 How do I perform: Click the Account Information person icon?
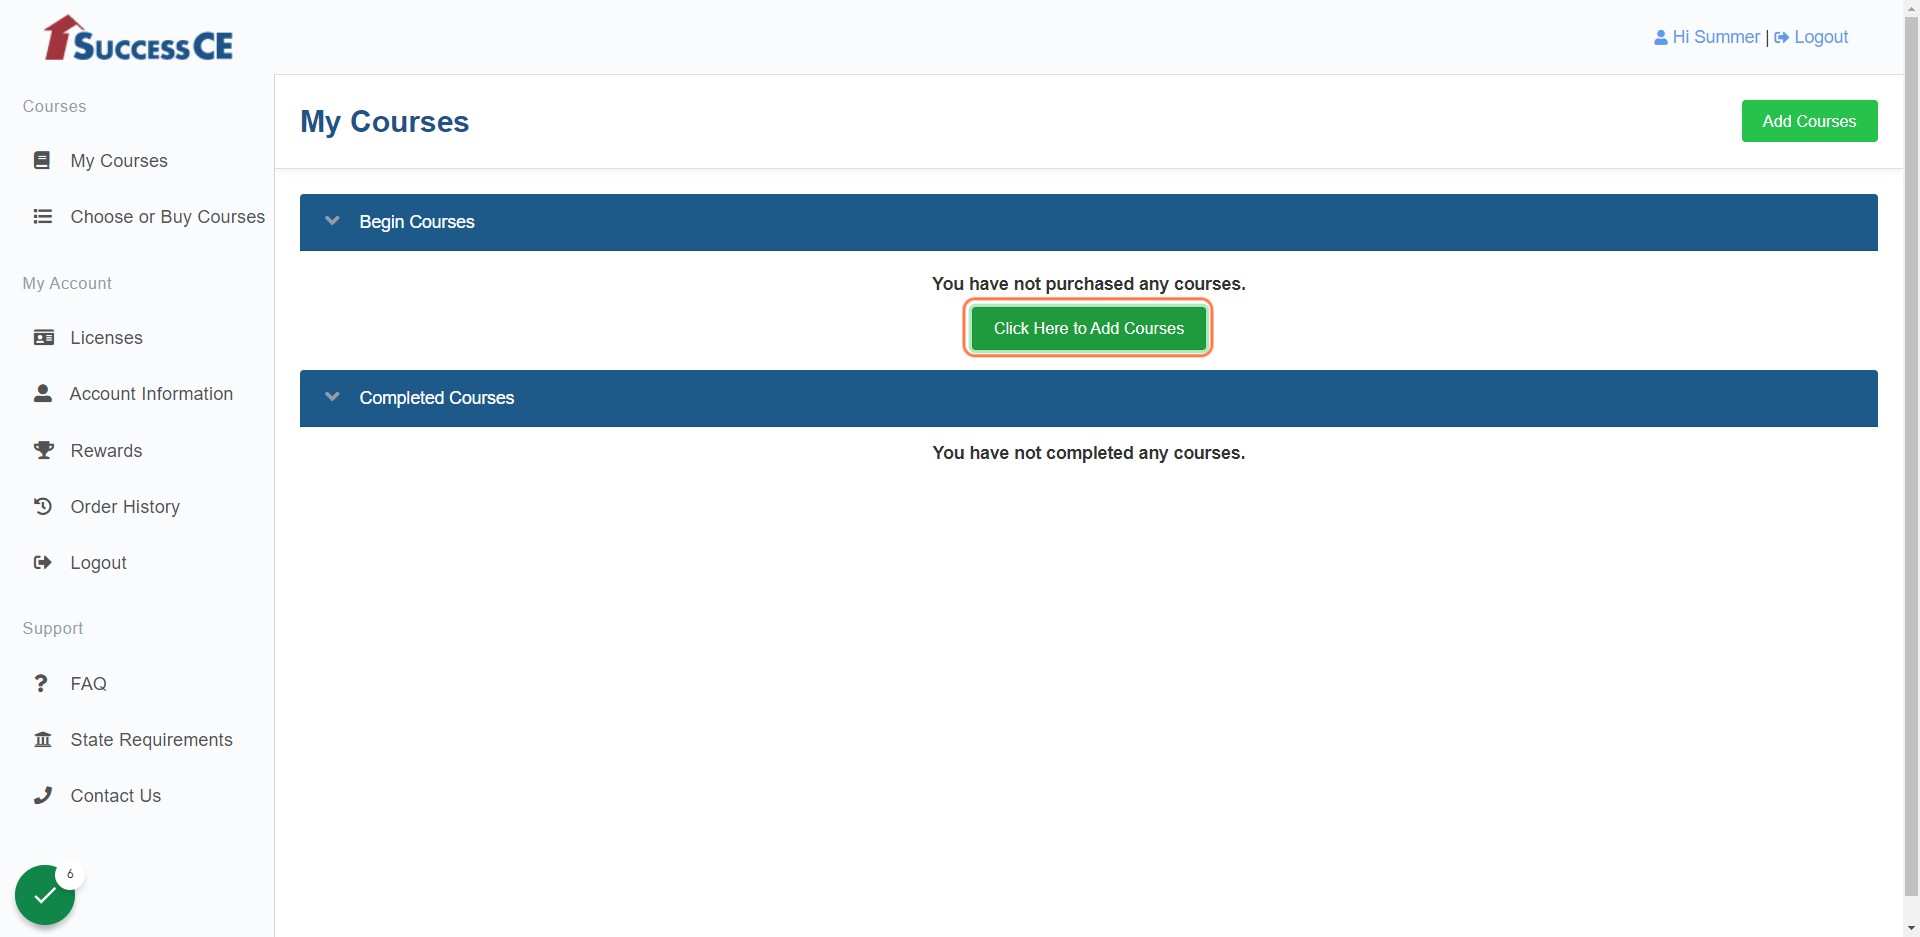[43, 393]
